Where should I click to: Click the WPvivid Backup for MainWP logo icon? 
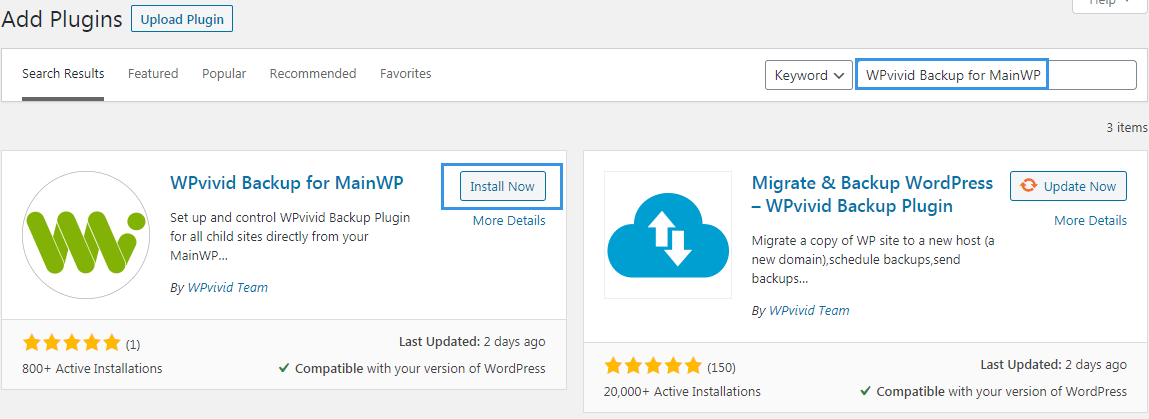coord(86,234)
